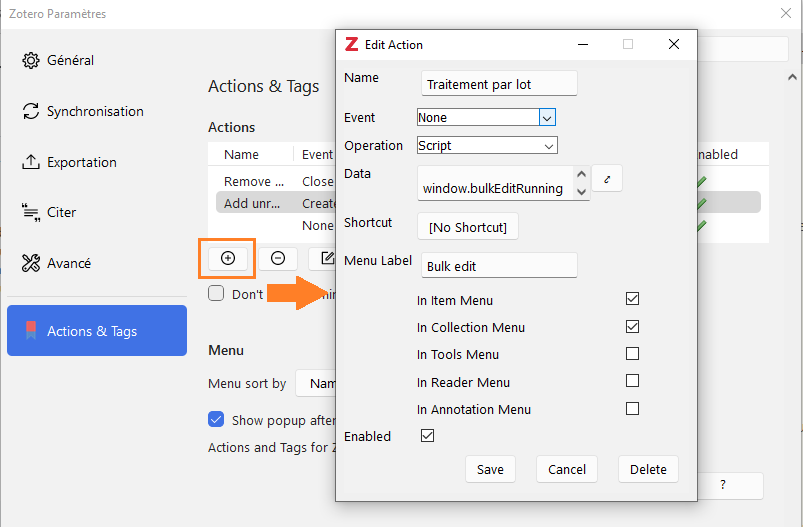Screen dimensions: 803x527
Task: Click the Actions & Tags bookmark icon
Action: coord(31,331)
